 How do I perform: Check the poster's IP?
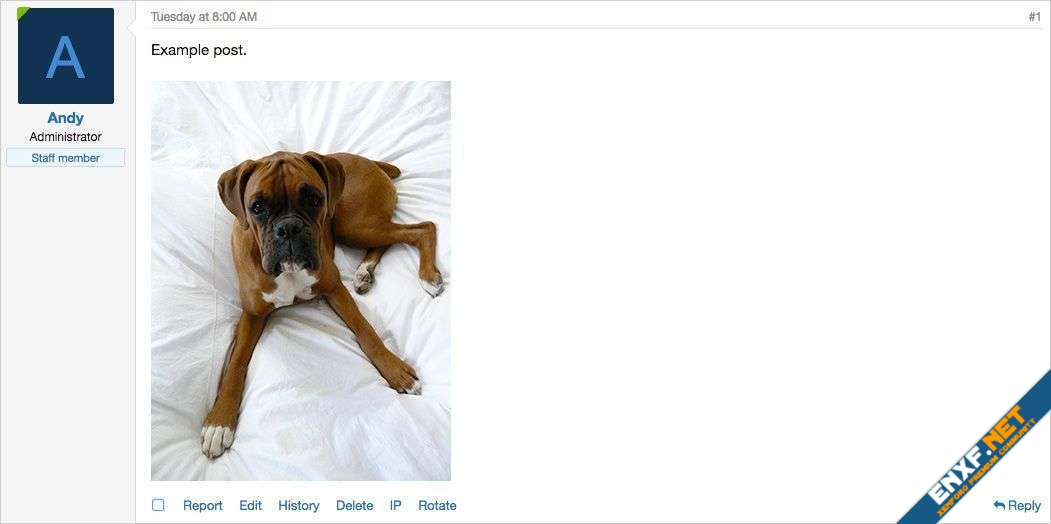(395, 506)
